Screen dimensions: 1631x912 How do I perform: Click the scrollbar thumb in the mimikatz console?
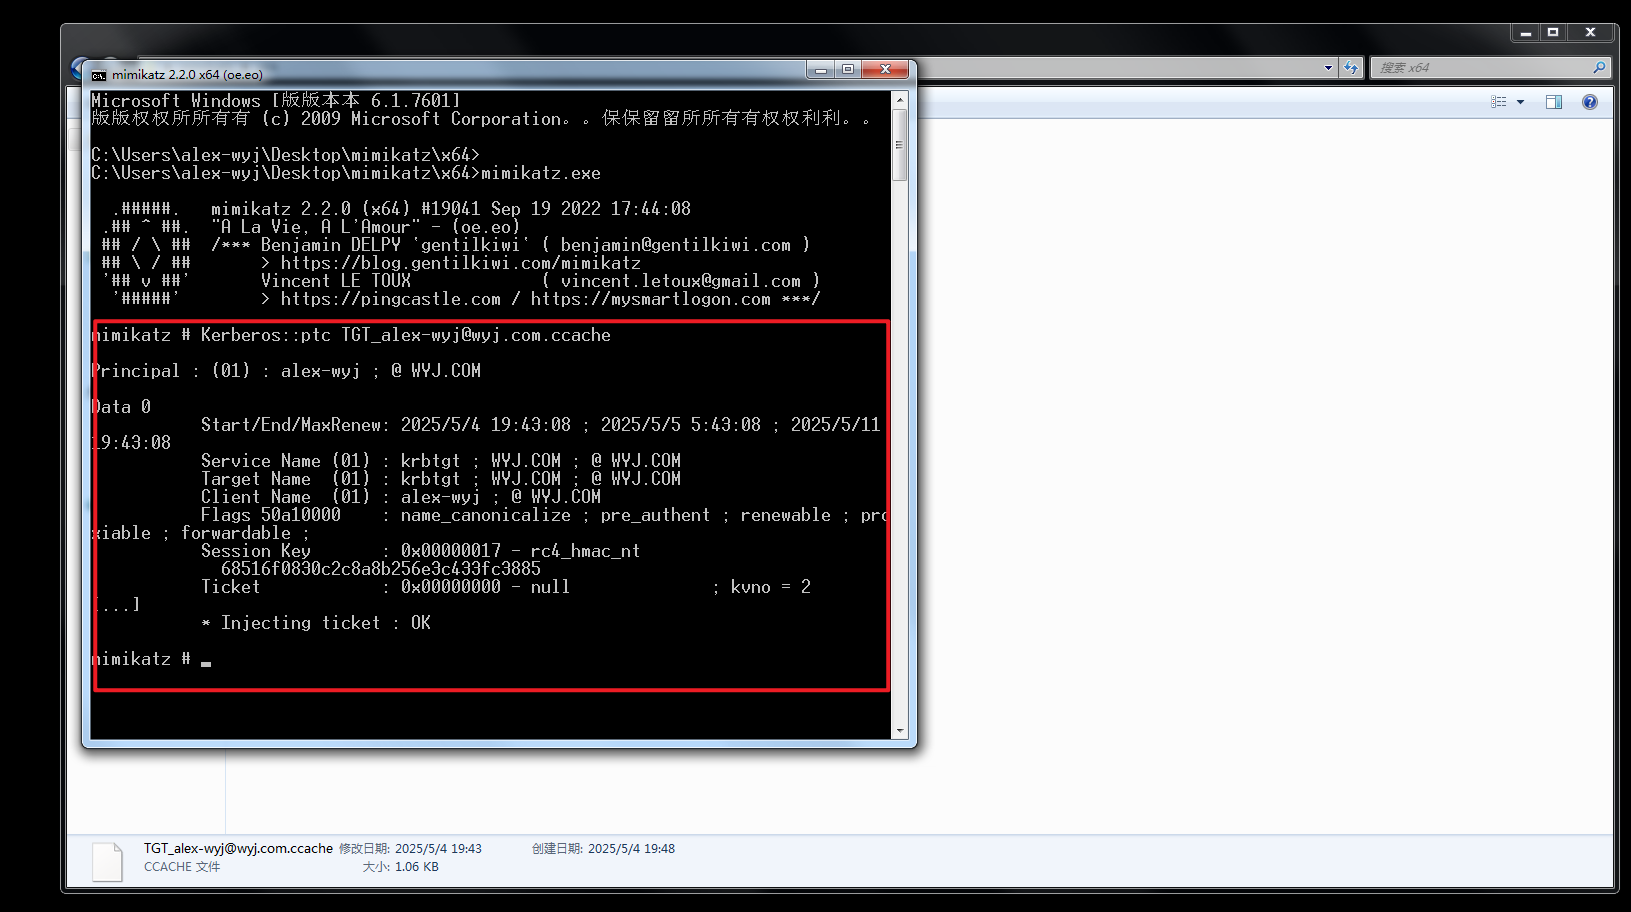point(900,145)
